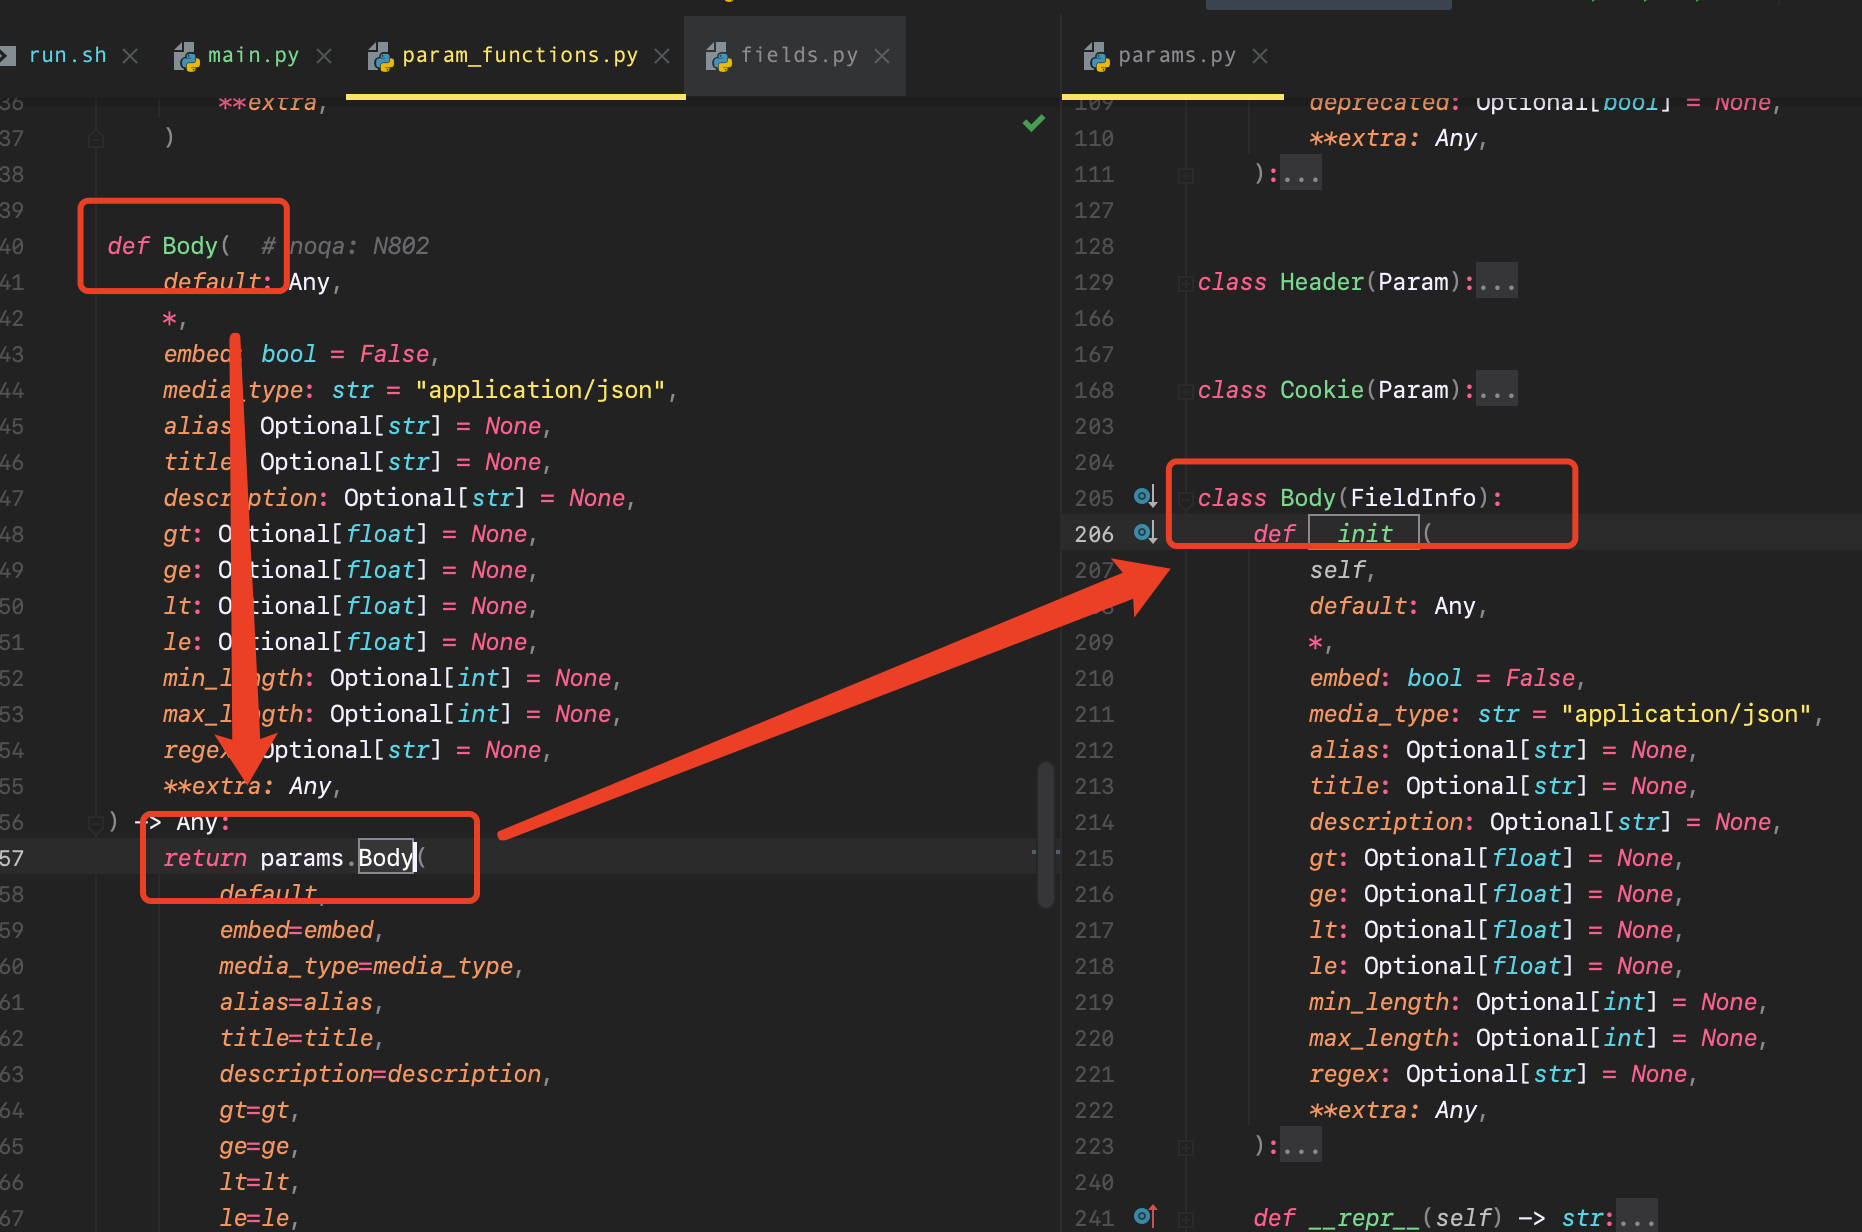1862x1232 pixels.
Task: Click the Python file icon on param_functions.py tab
Action: (x=380, y=57)
